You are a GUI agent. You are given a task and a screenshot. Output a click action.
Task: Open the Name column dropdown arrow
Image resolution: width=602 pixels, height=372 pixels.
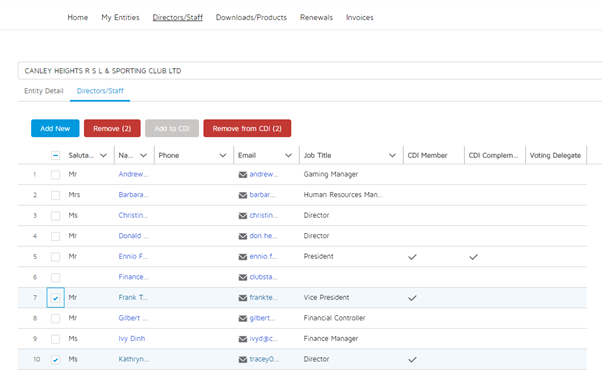[x=143, y=155]
